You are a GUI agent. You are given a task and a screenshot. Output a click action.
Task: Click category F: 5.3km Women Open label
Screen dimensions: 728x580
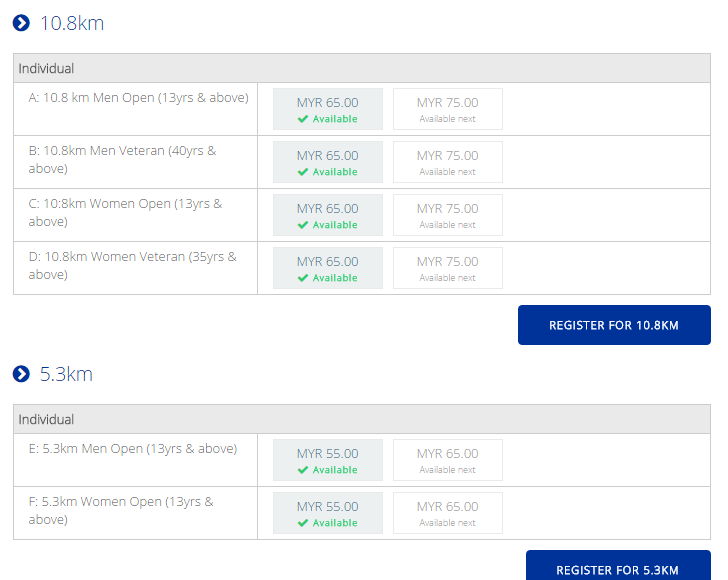(x=121, y=510)
